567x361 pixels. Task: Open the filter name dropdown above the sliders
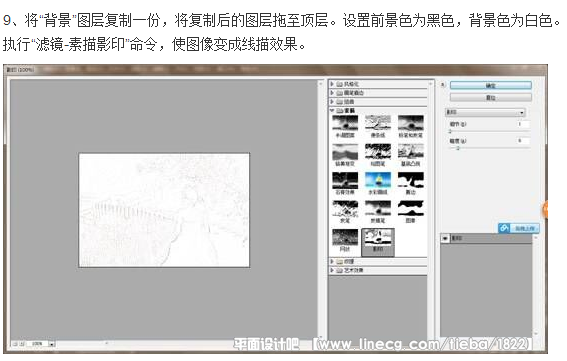(x=485, y=112)
